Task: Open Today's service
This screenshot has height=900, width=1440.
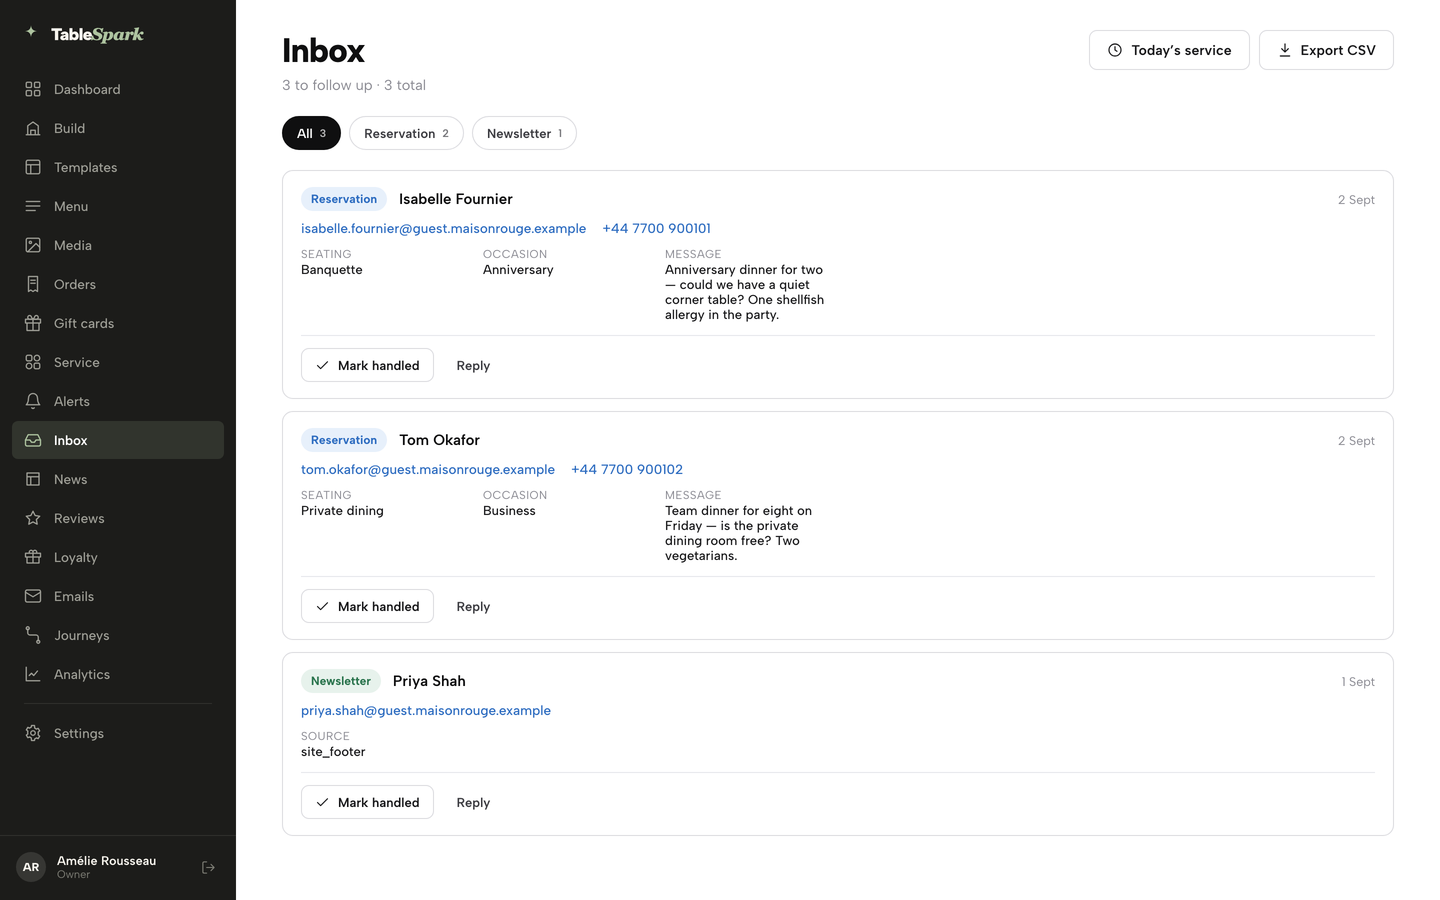Action: pyautogui.click(x=1169, y=50)
